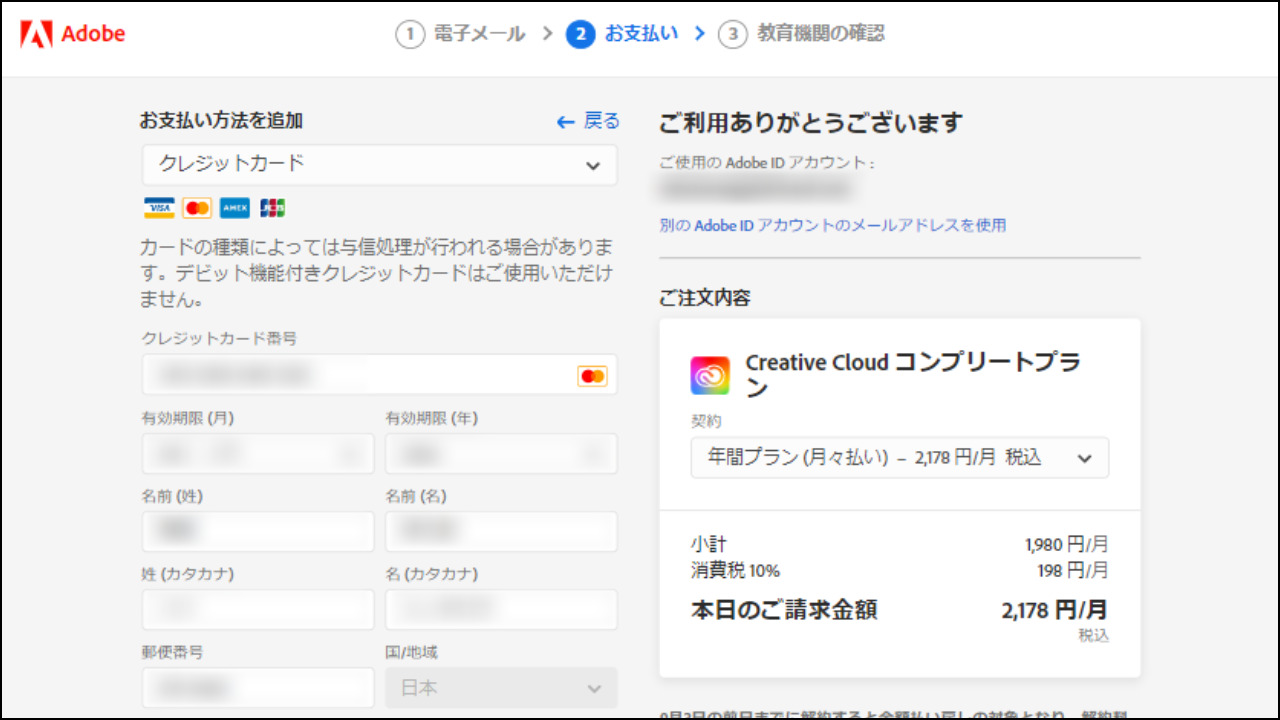Click the Visa card icon

tap(158, 208)
